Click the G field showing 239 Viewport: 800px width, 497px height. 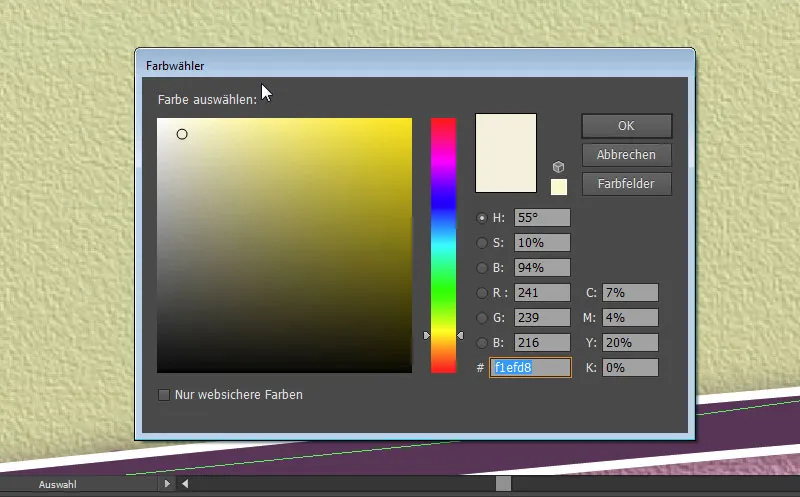pos(542,318)
